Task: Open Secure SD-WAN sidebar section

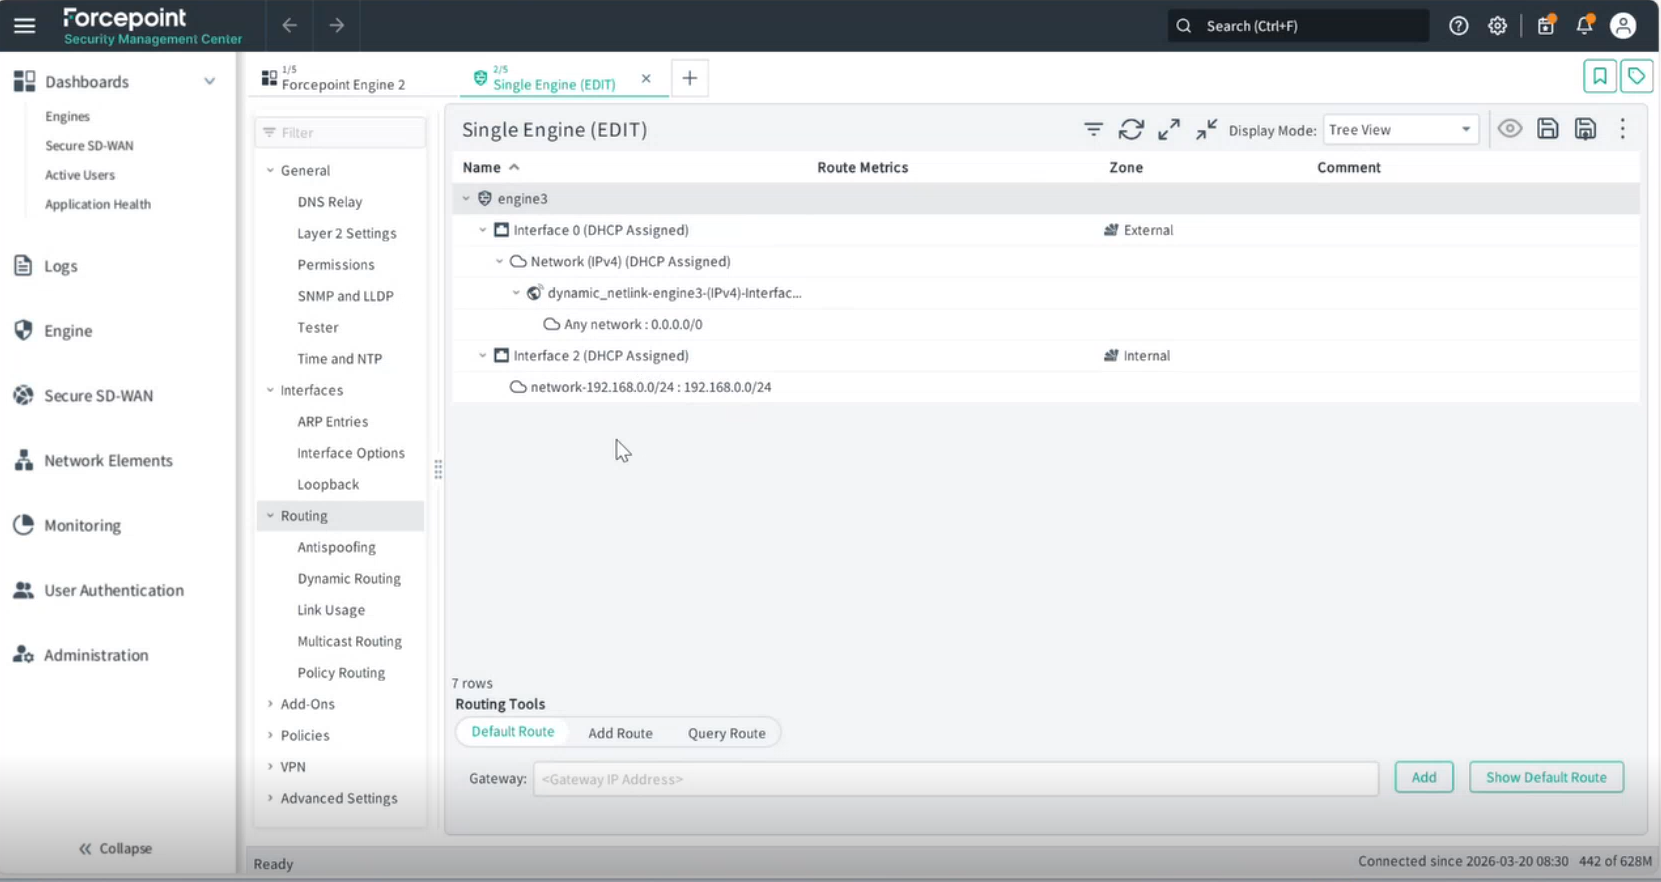Action: [x=98, y=396]
